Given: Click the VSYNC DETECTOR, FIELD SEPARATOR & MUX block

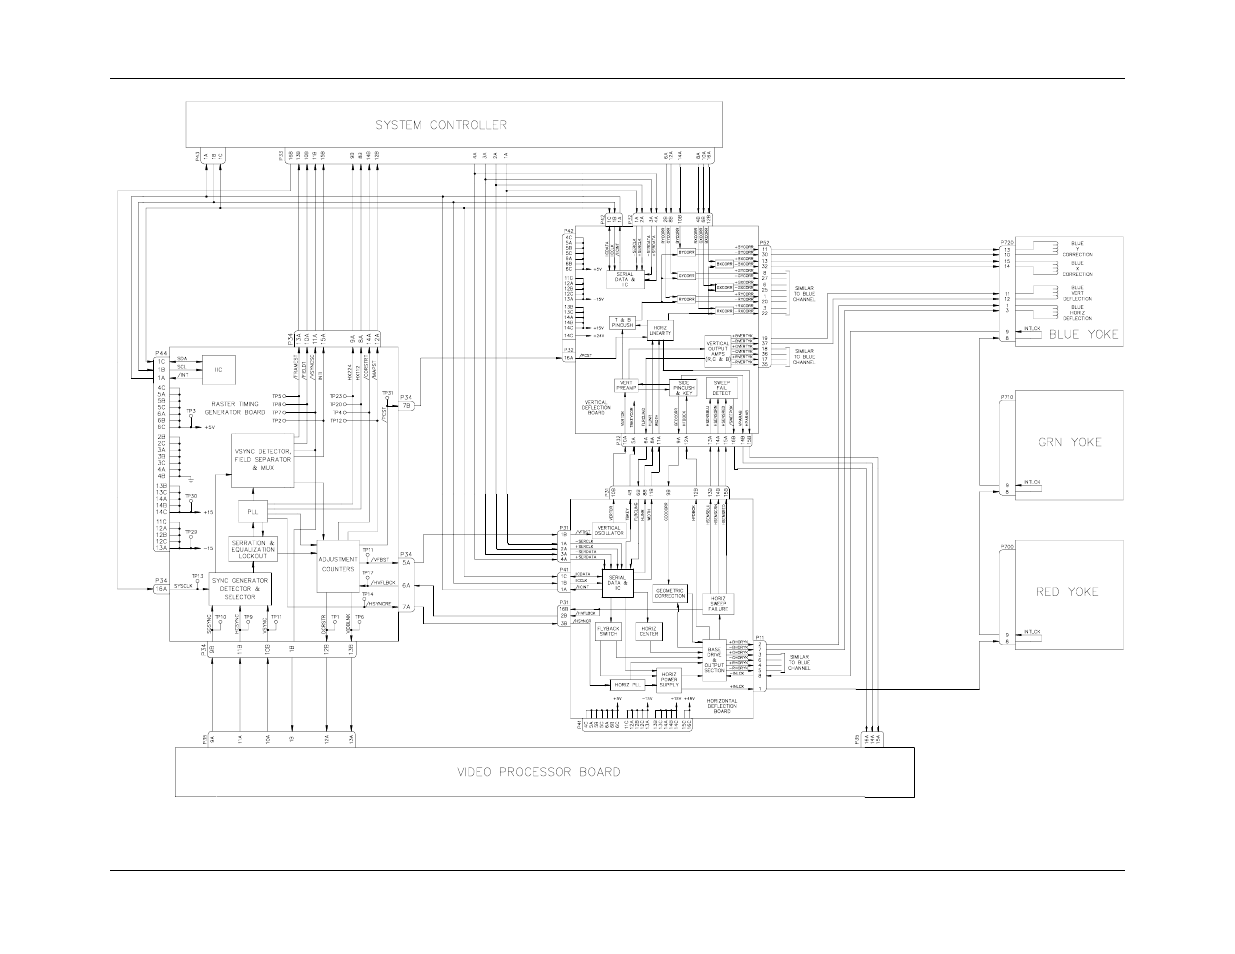Looking at the screenshot, I should [263, 461].
